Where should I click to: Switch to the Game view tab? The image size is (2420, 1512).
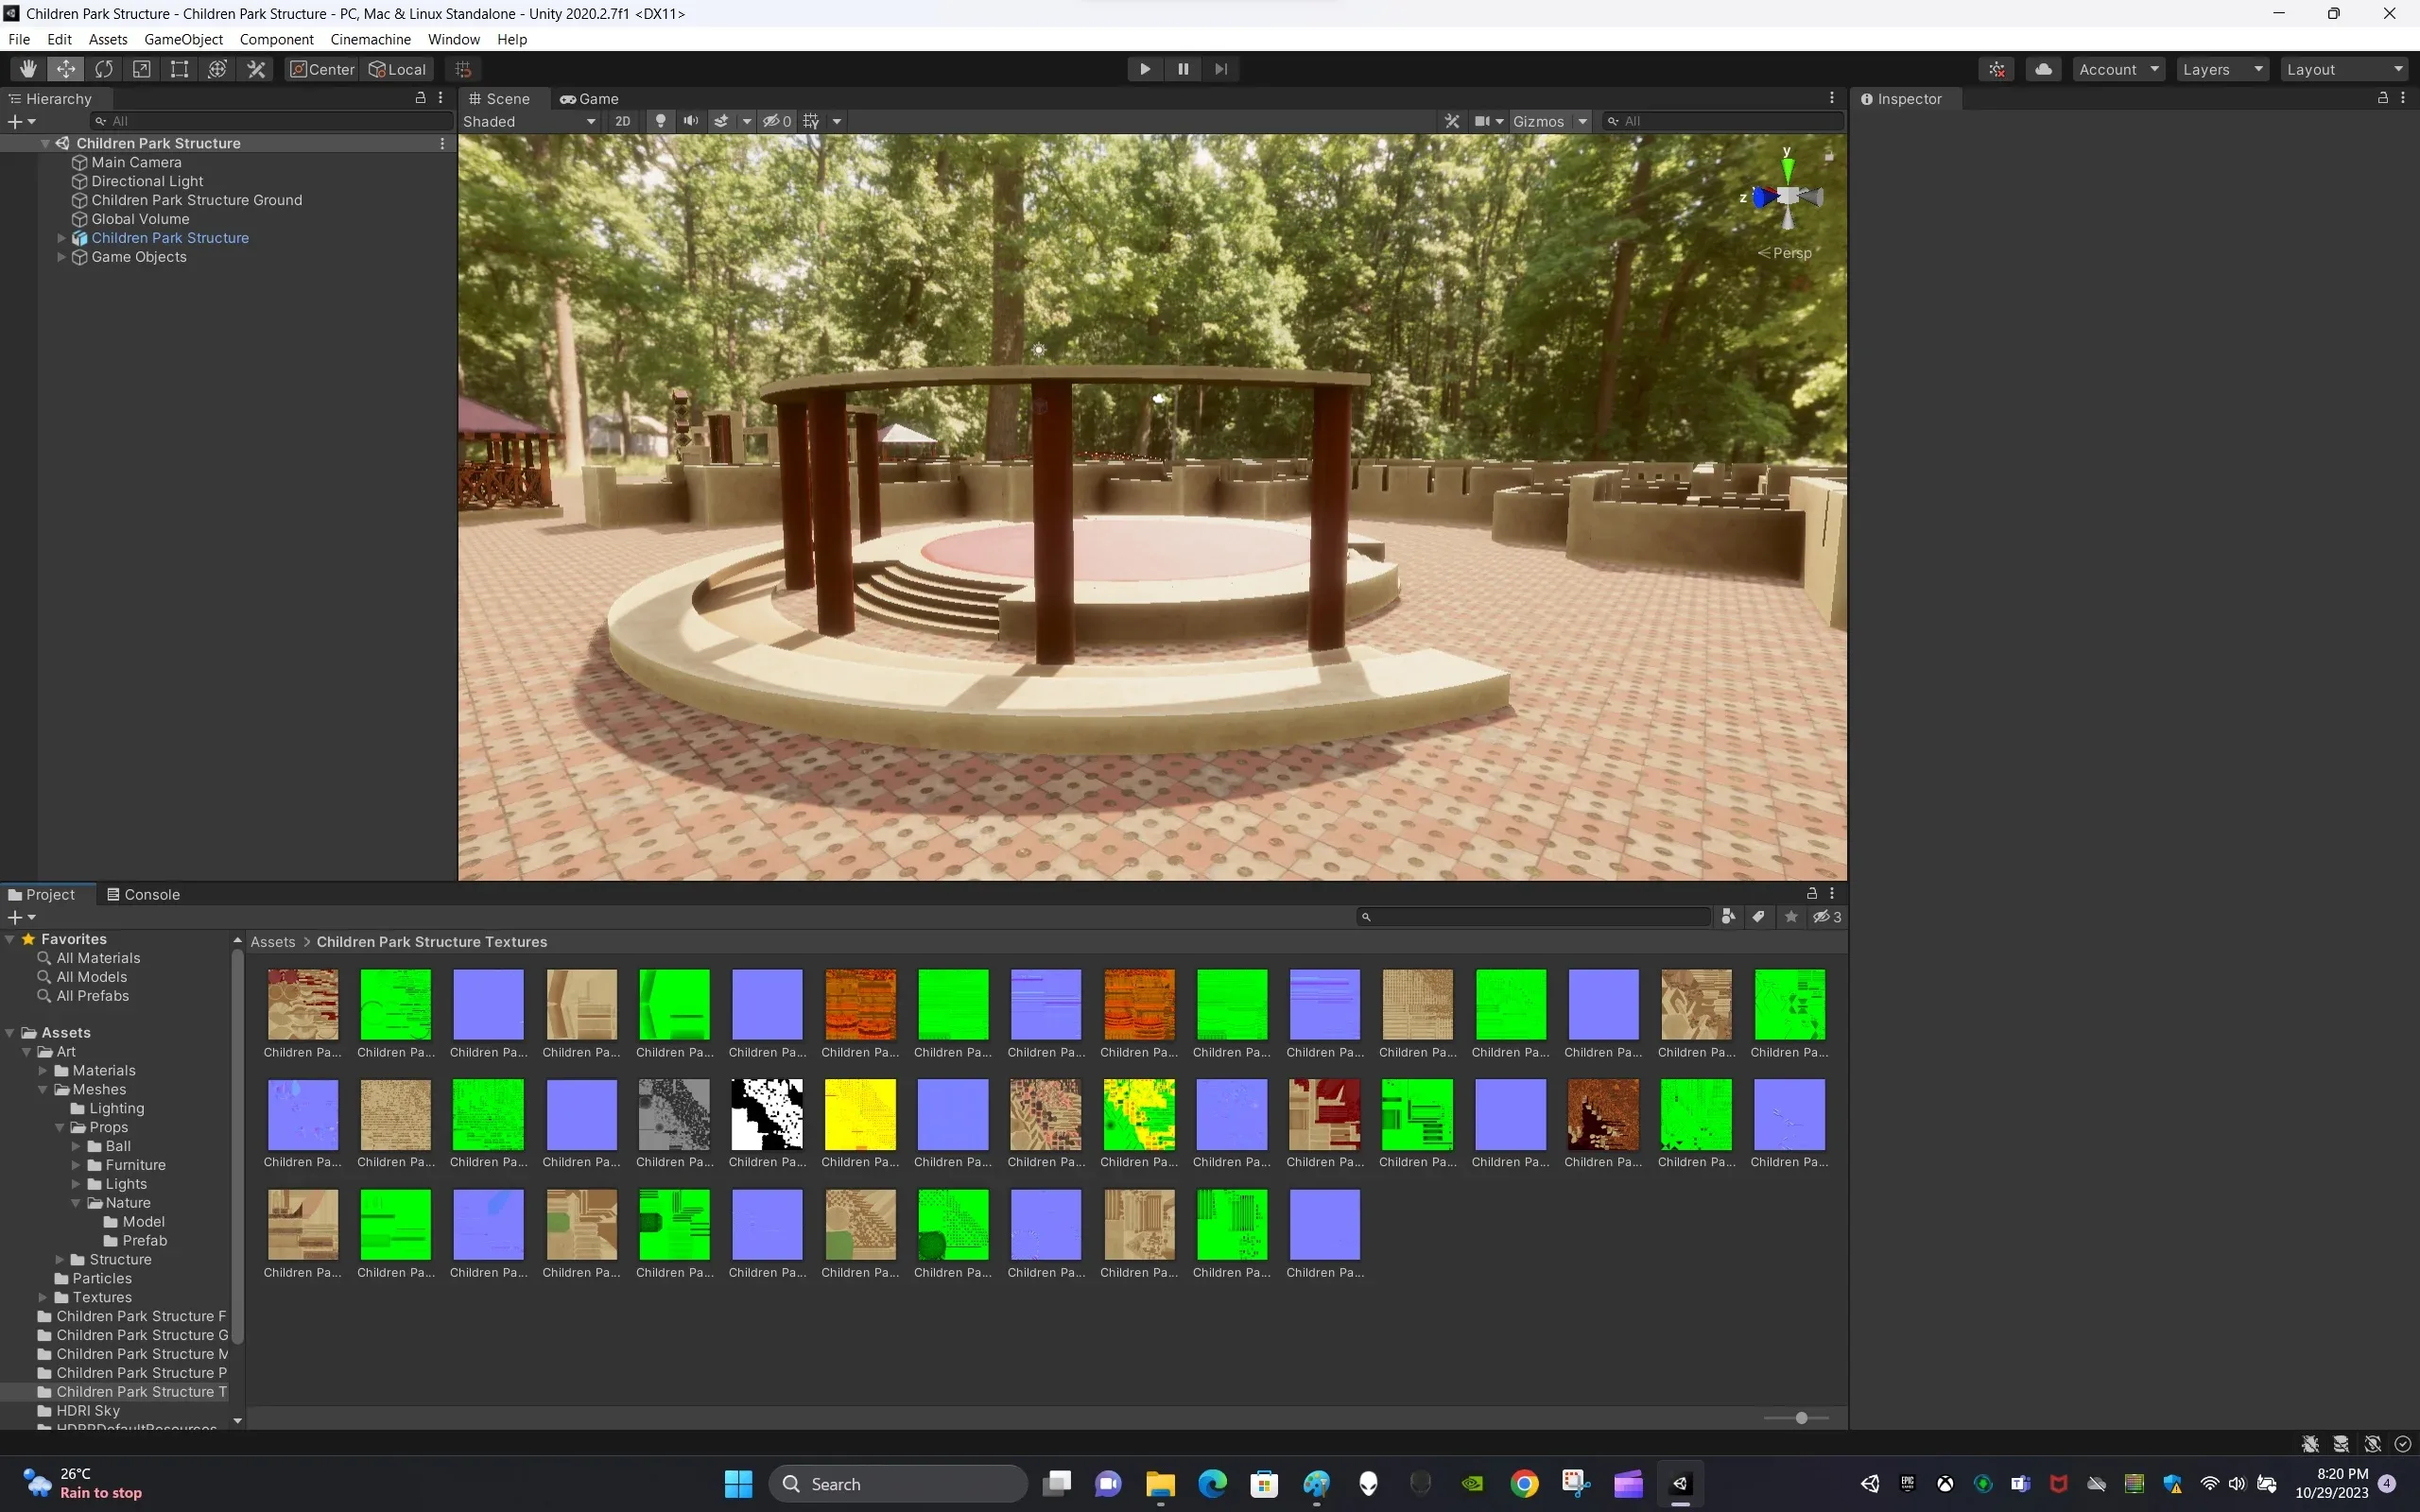tap(590, 98)
